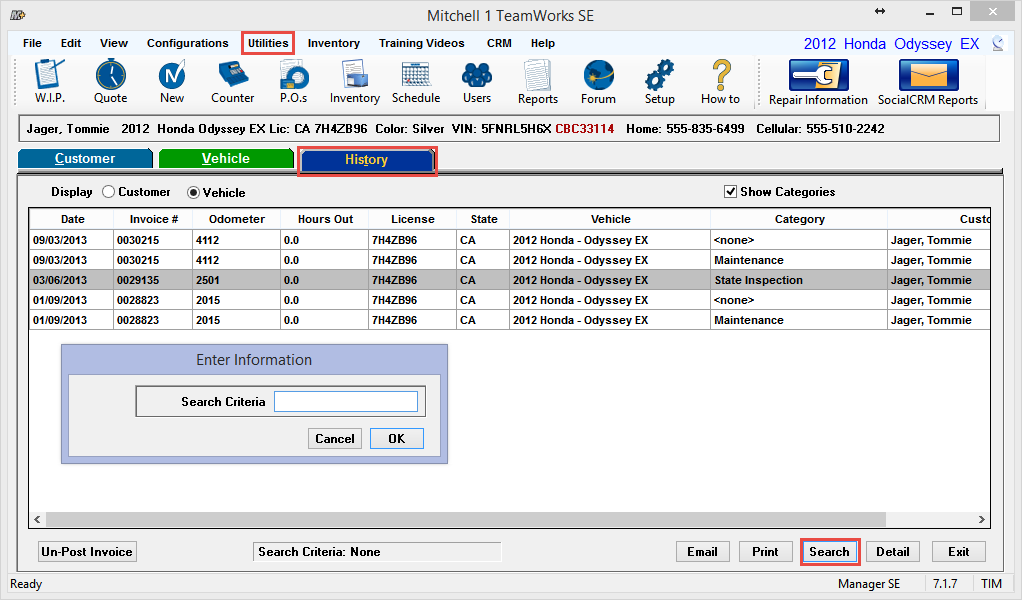
Task: Click the 'Search Criteria: None' status field
Action: click(x=377, y=552)
